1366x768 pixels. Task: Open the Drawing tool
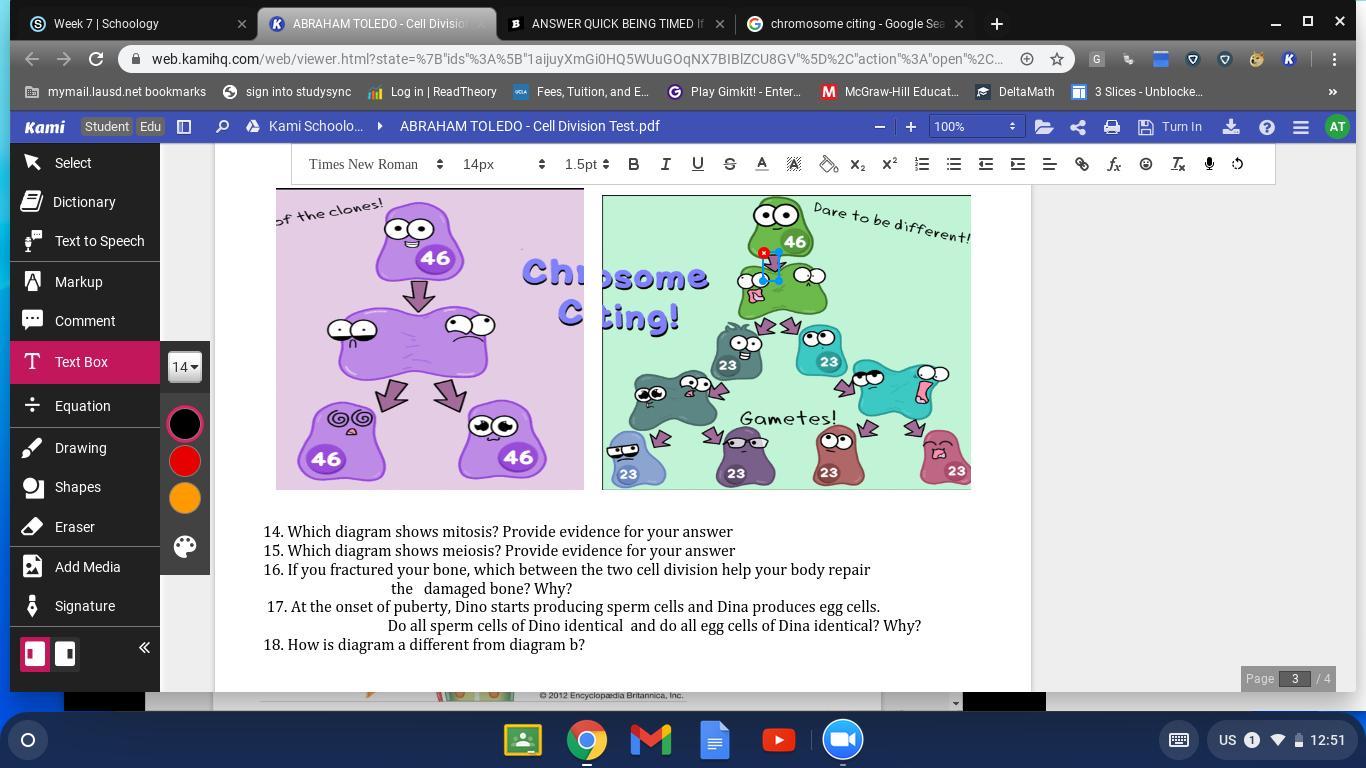(80, 448)
